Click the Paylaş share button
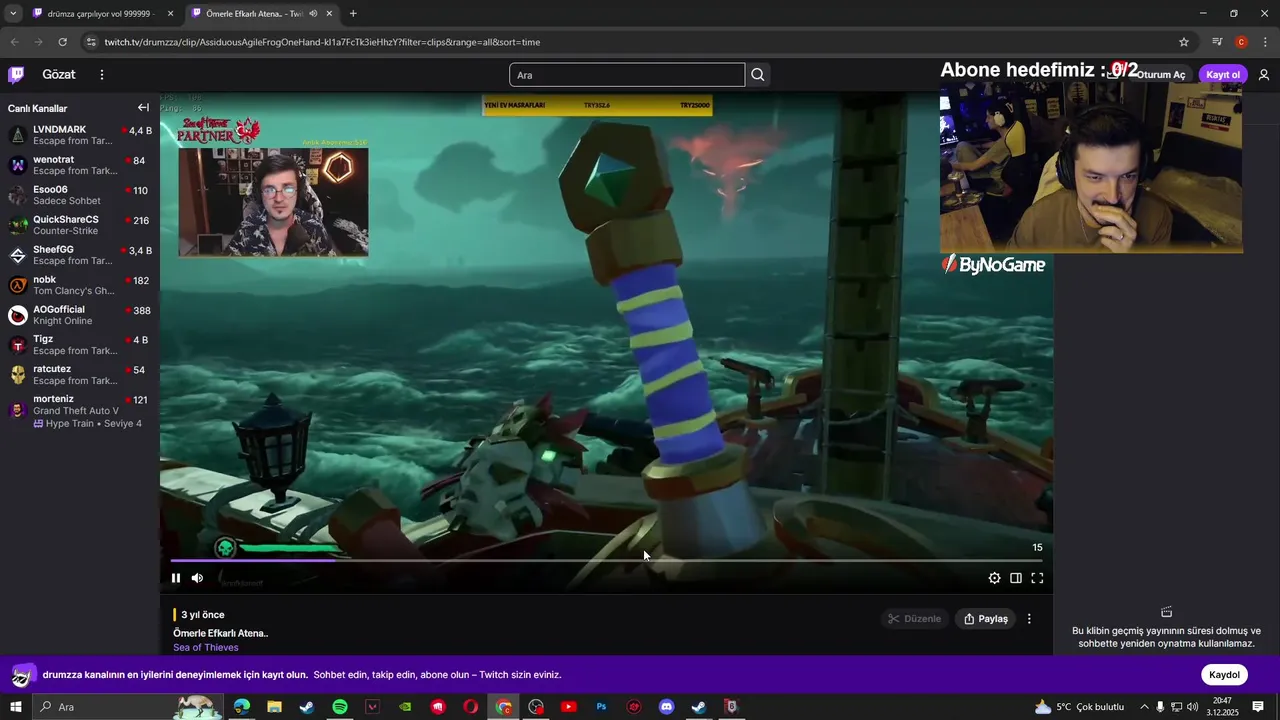 [985, 619]
